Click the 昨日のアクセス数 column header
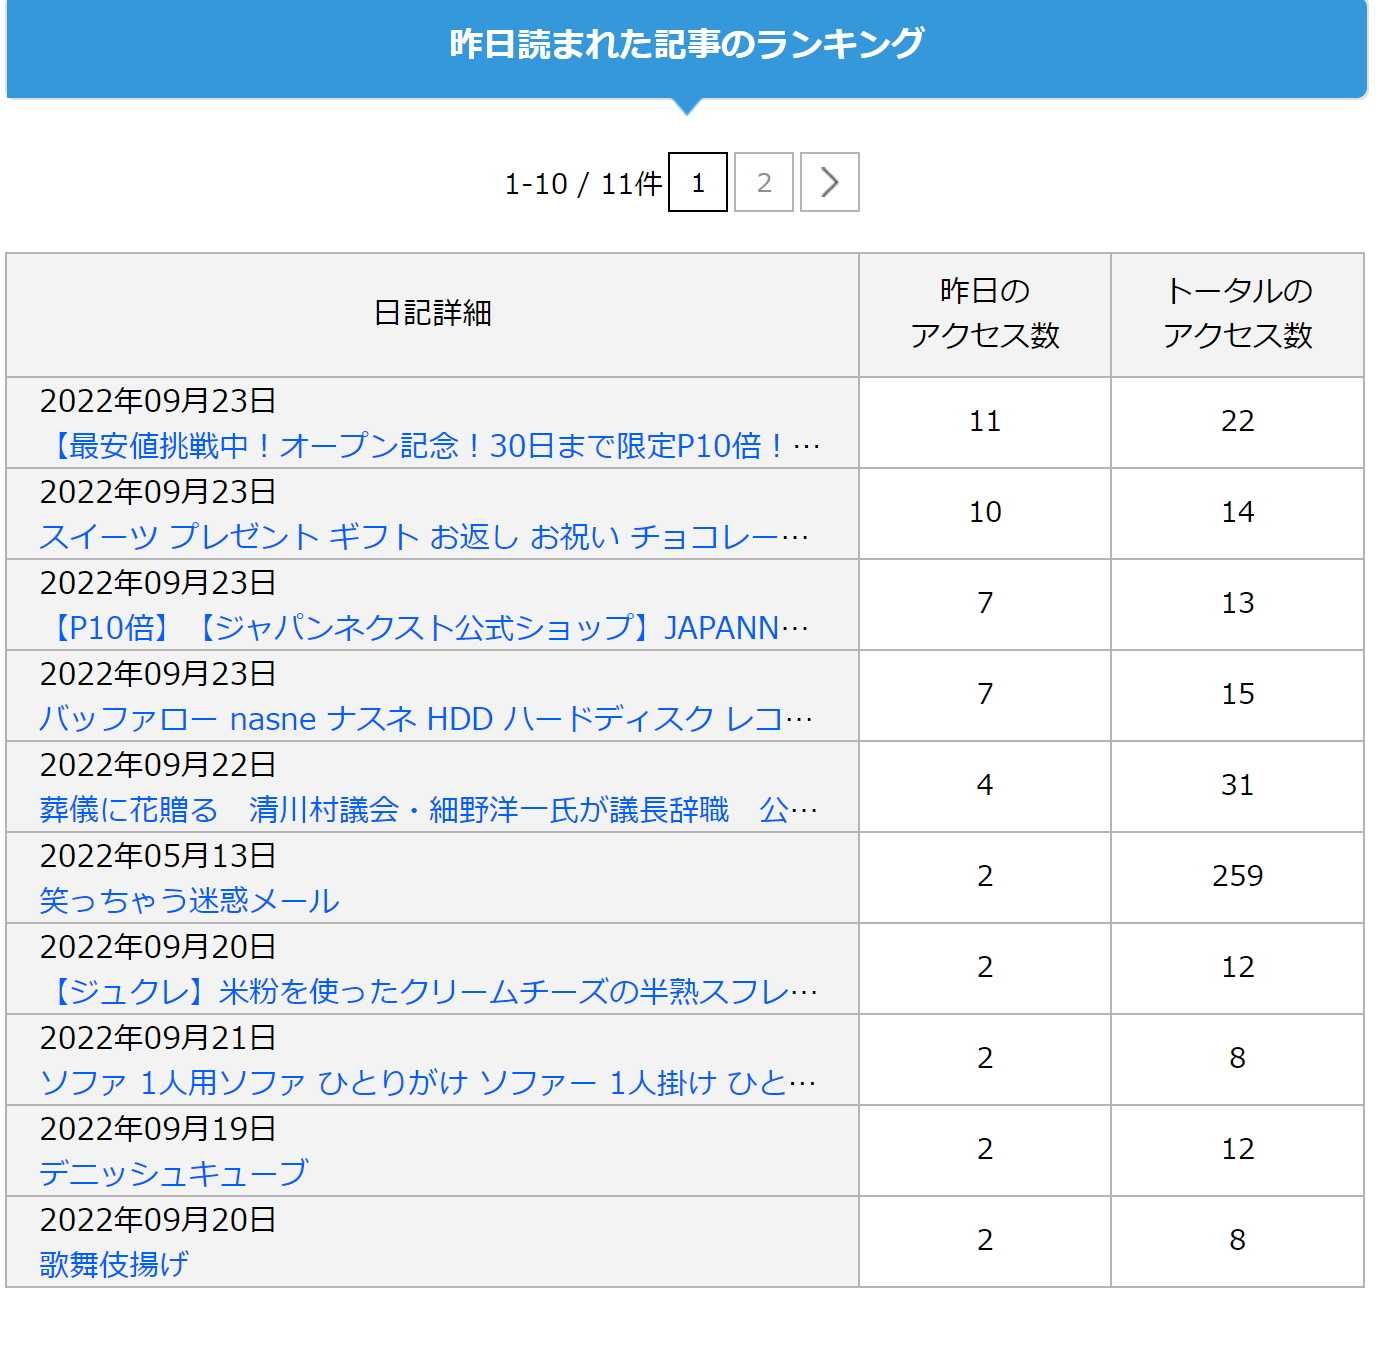The image size is (1379, 1360). coord(984,314)
